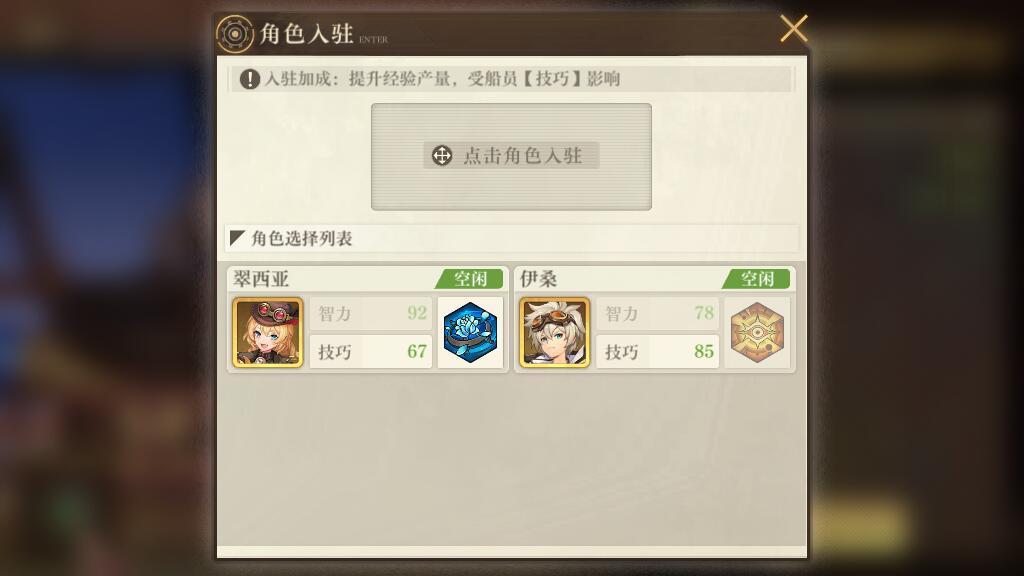
Task: Select 伊桑's character portrait
Action: 554,332
